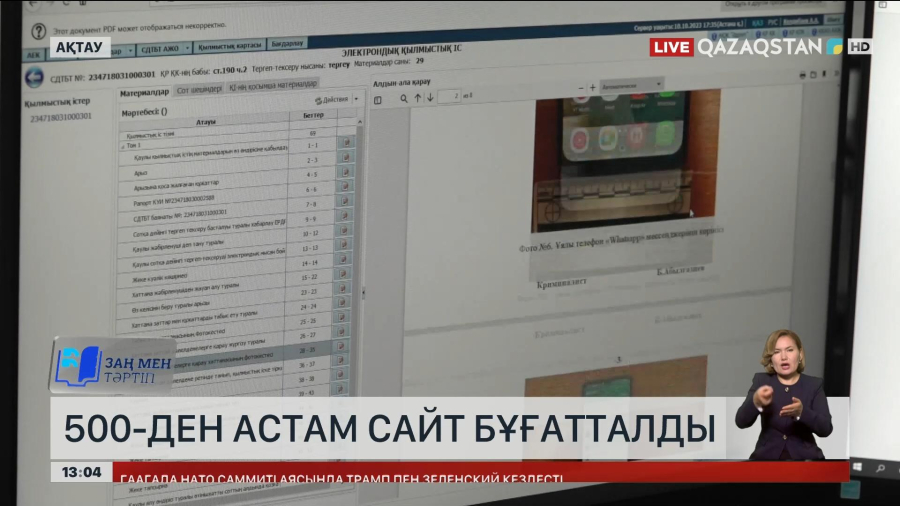Expand the СДТБТ АЖО menu arrow
900x506 pixels.
(x=187, y=48)
